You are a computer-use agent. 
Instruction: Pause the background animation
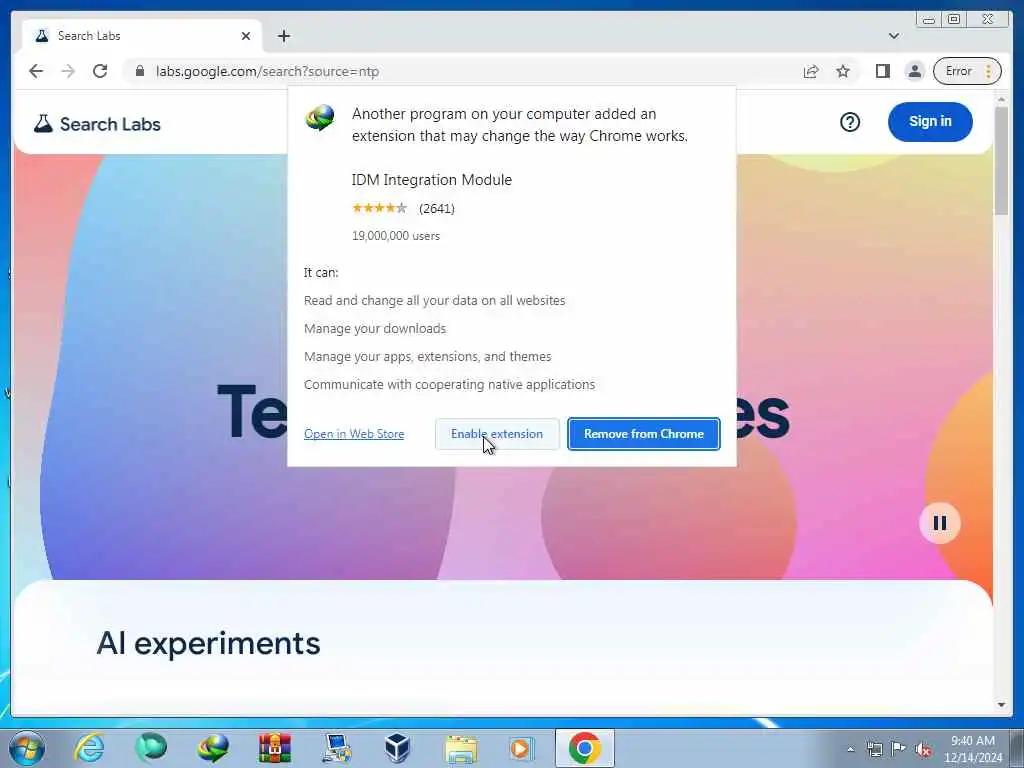tap(940, 523)
